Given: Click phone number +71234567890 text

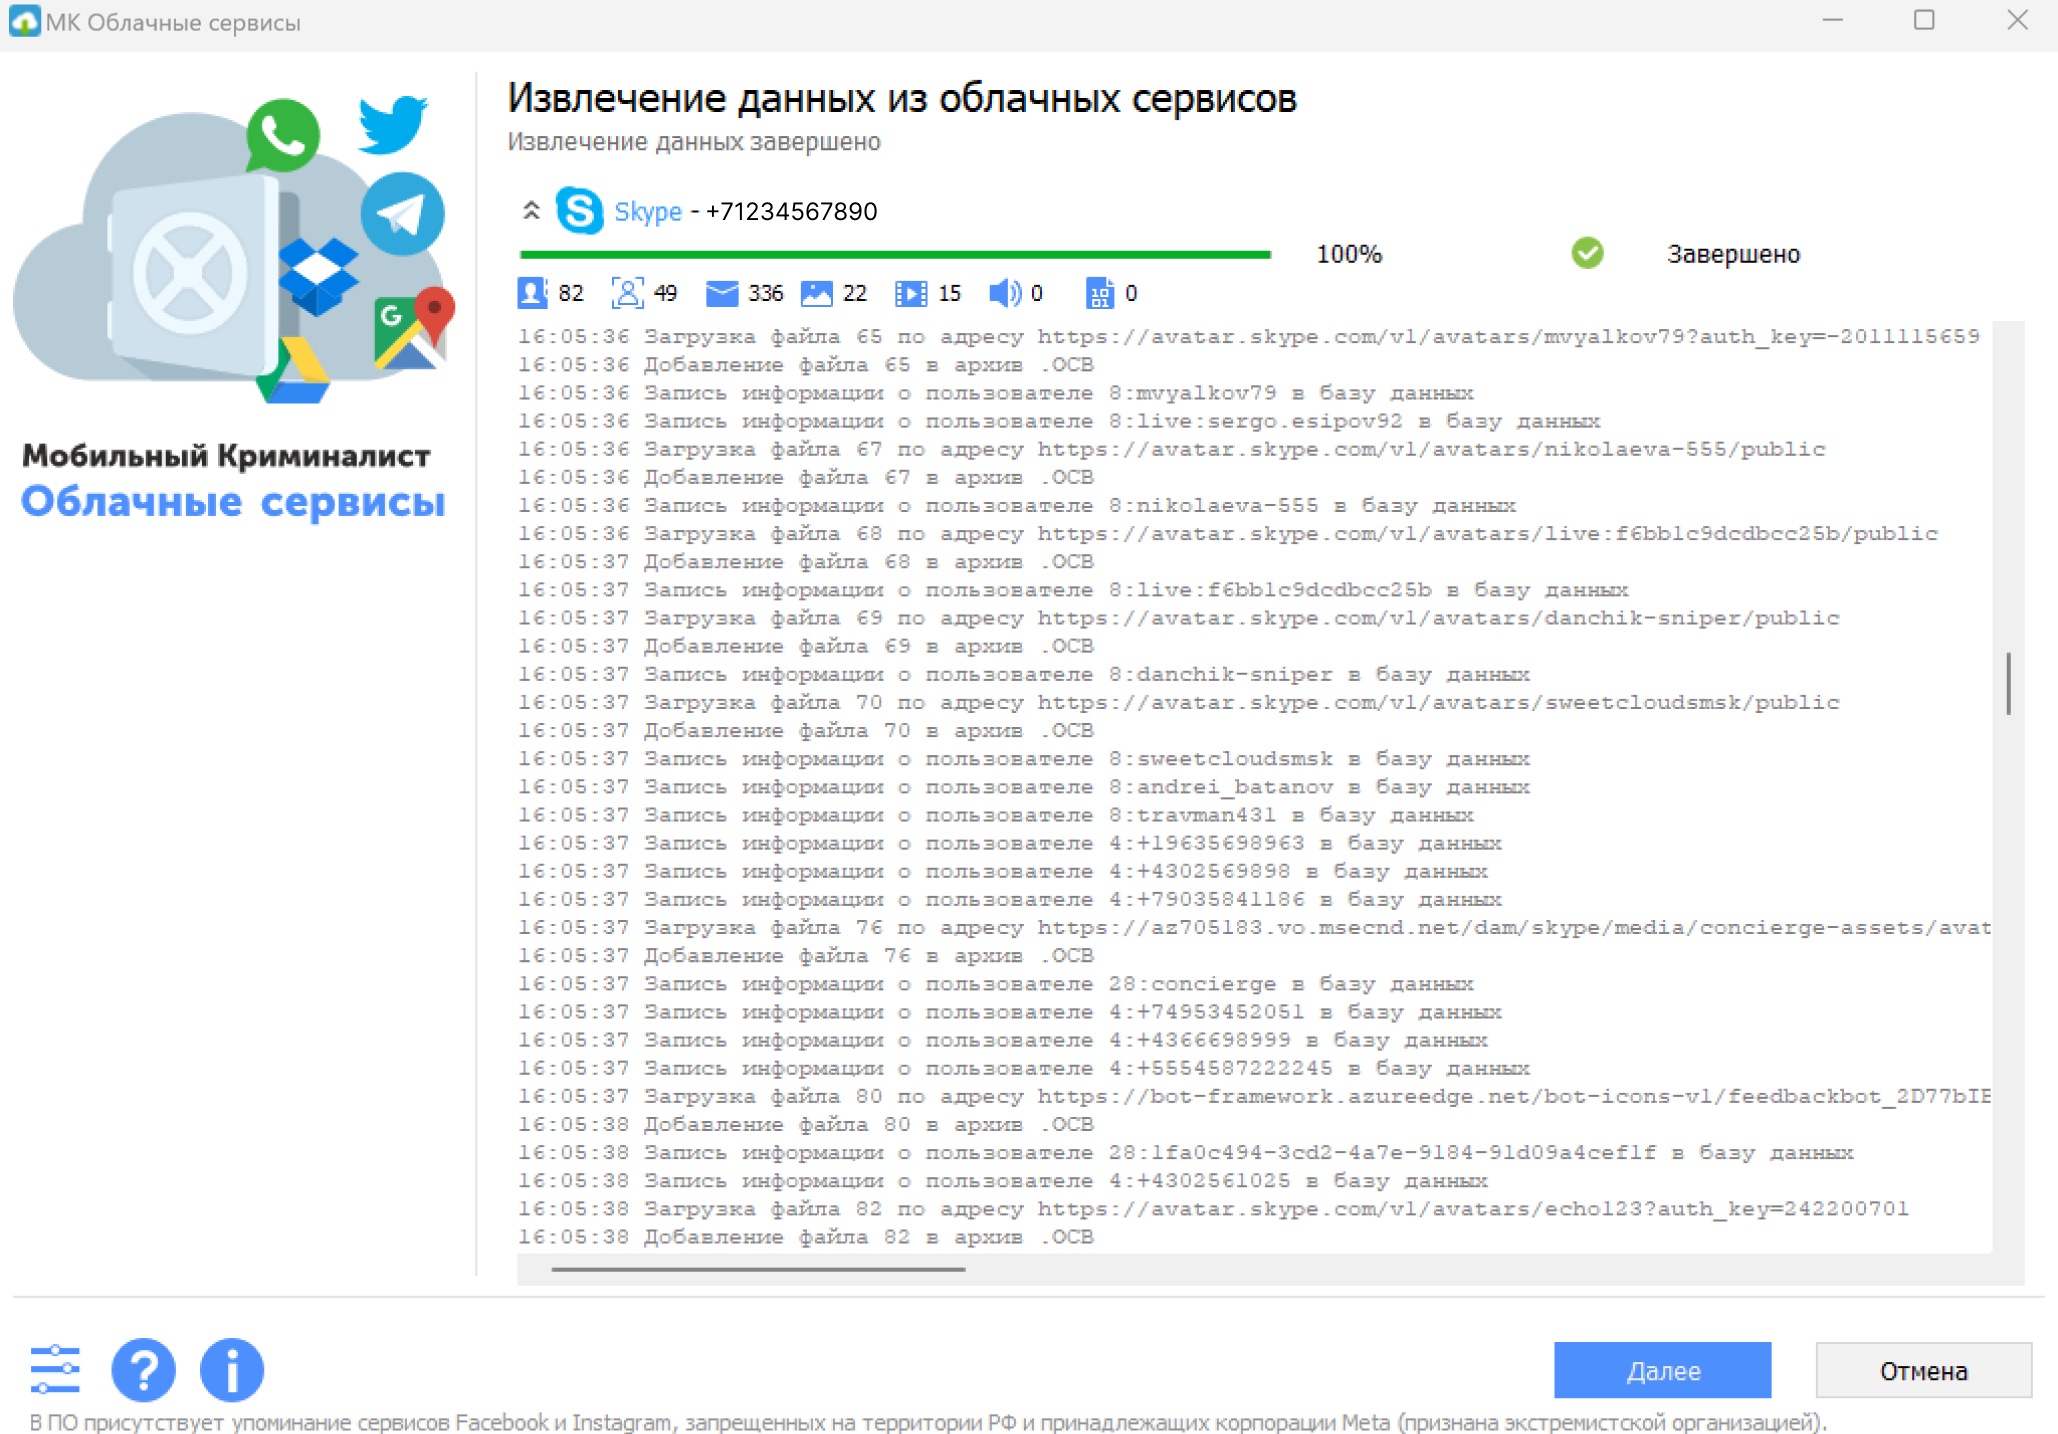Looking at the screenshot, I should 791,212.
